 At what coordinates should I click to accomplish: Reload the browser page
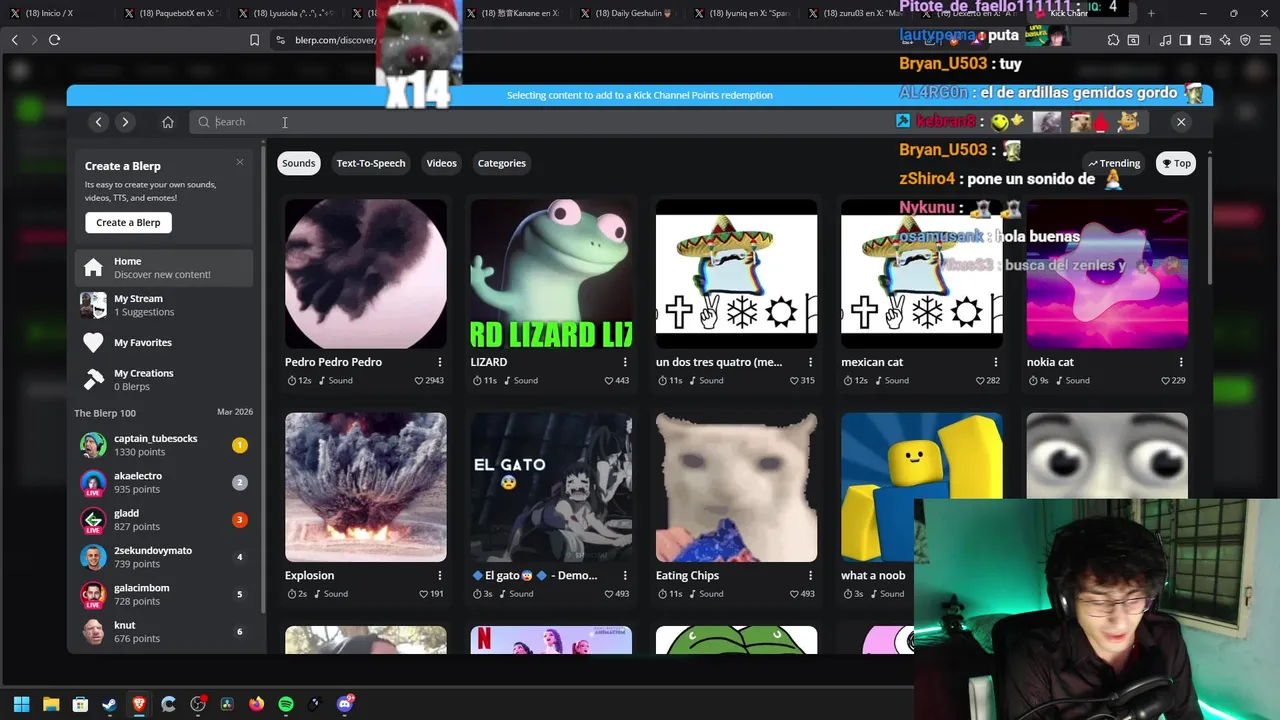[x=55, y=40]
